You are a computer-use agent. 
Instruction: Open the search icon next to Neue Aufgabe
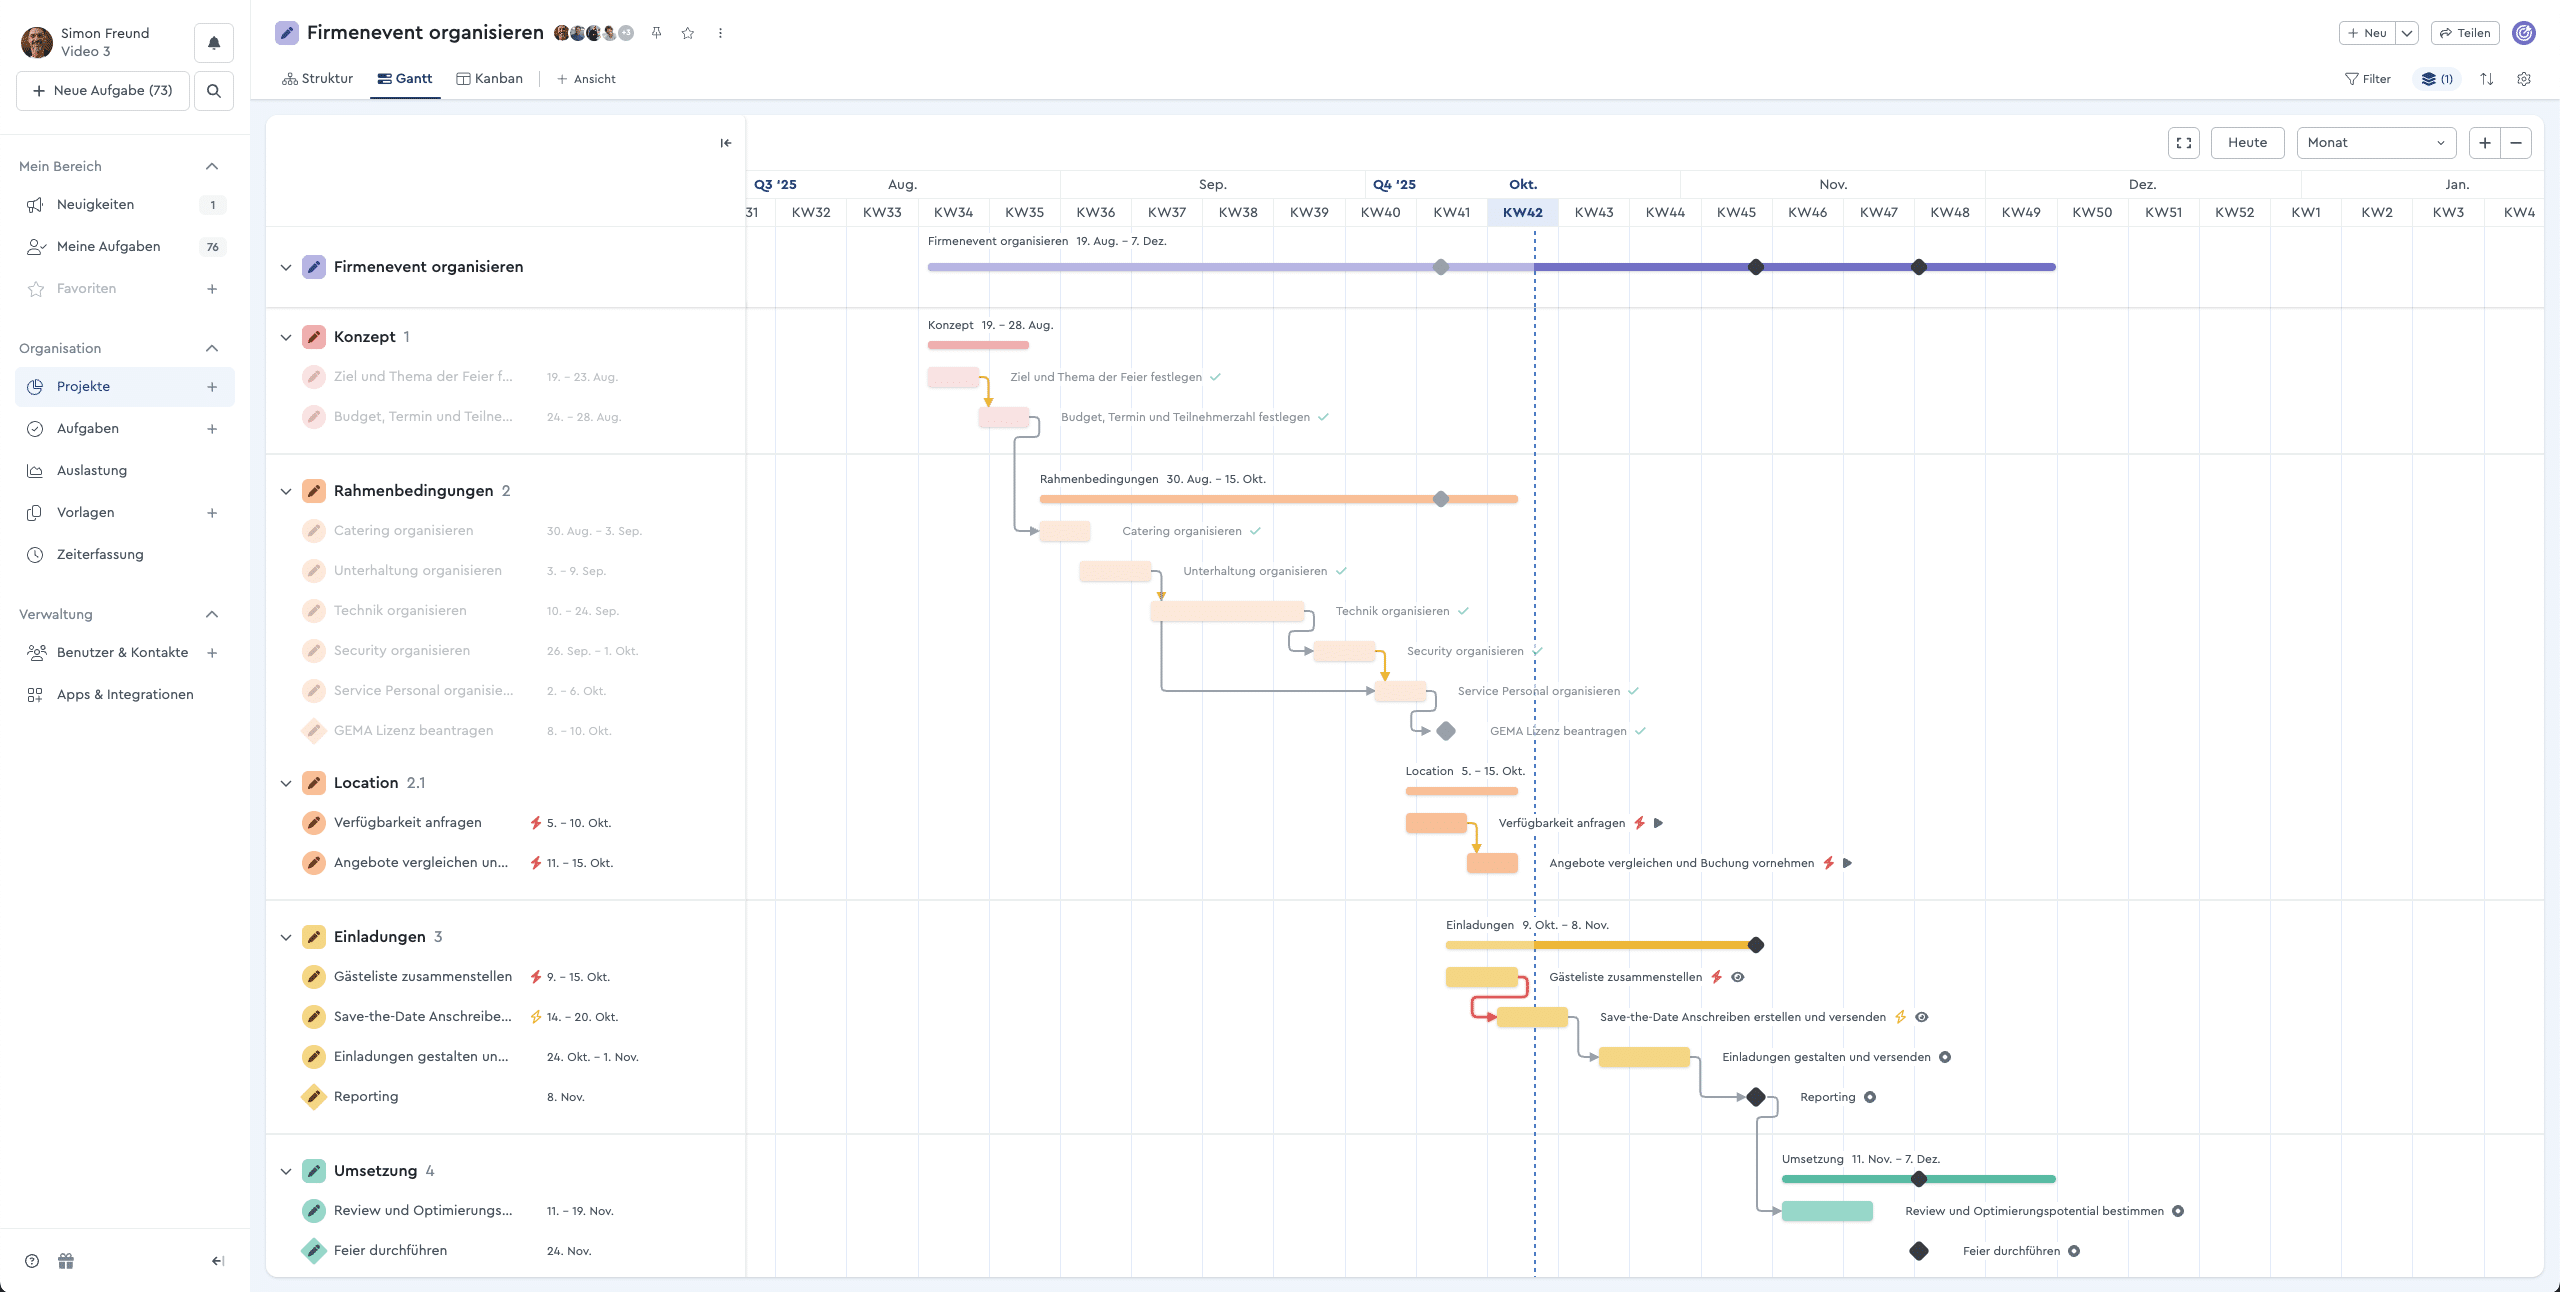point(213,90)
